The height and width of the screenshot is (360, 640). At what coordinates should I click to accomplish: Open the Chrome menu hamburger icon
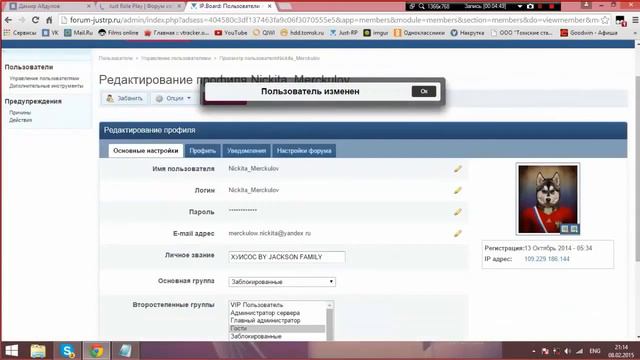(x=635, y=20)
